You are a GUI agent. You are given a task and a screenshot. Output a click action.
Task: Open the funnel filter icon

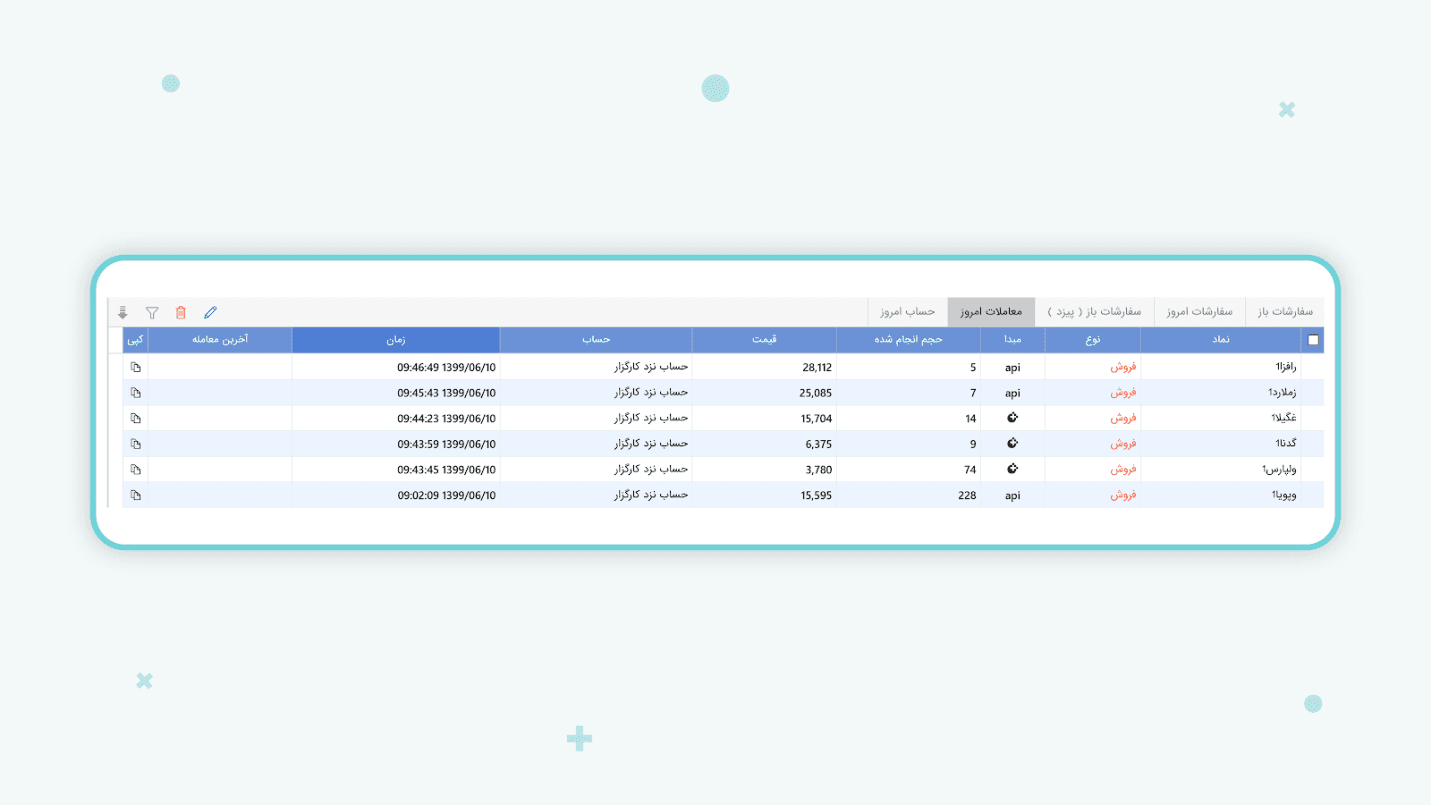152,313
